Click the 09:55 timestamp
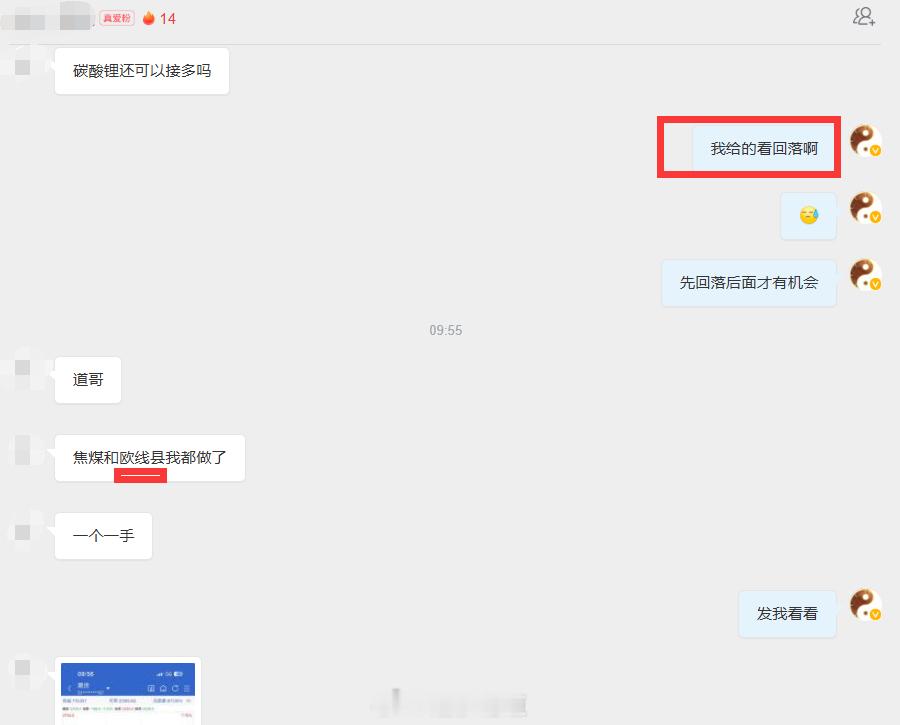Viewport: 900px width, 725px height. [x=445, y=331]
